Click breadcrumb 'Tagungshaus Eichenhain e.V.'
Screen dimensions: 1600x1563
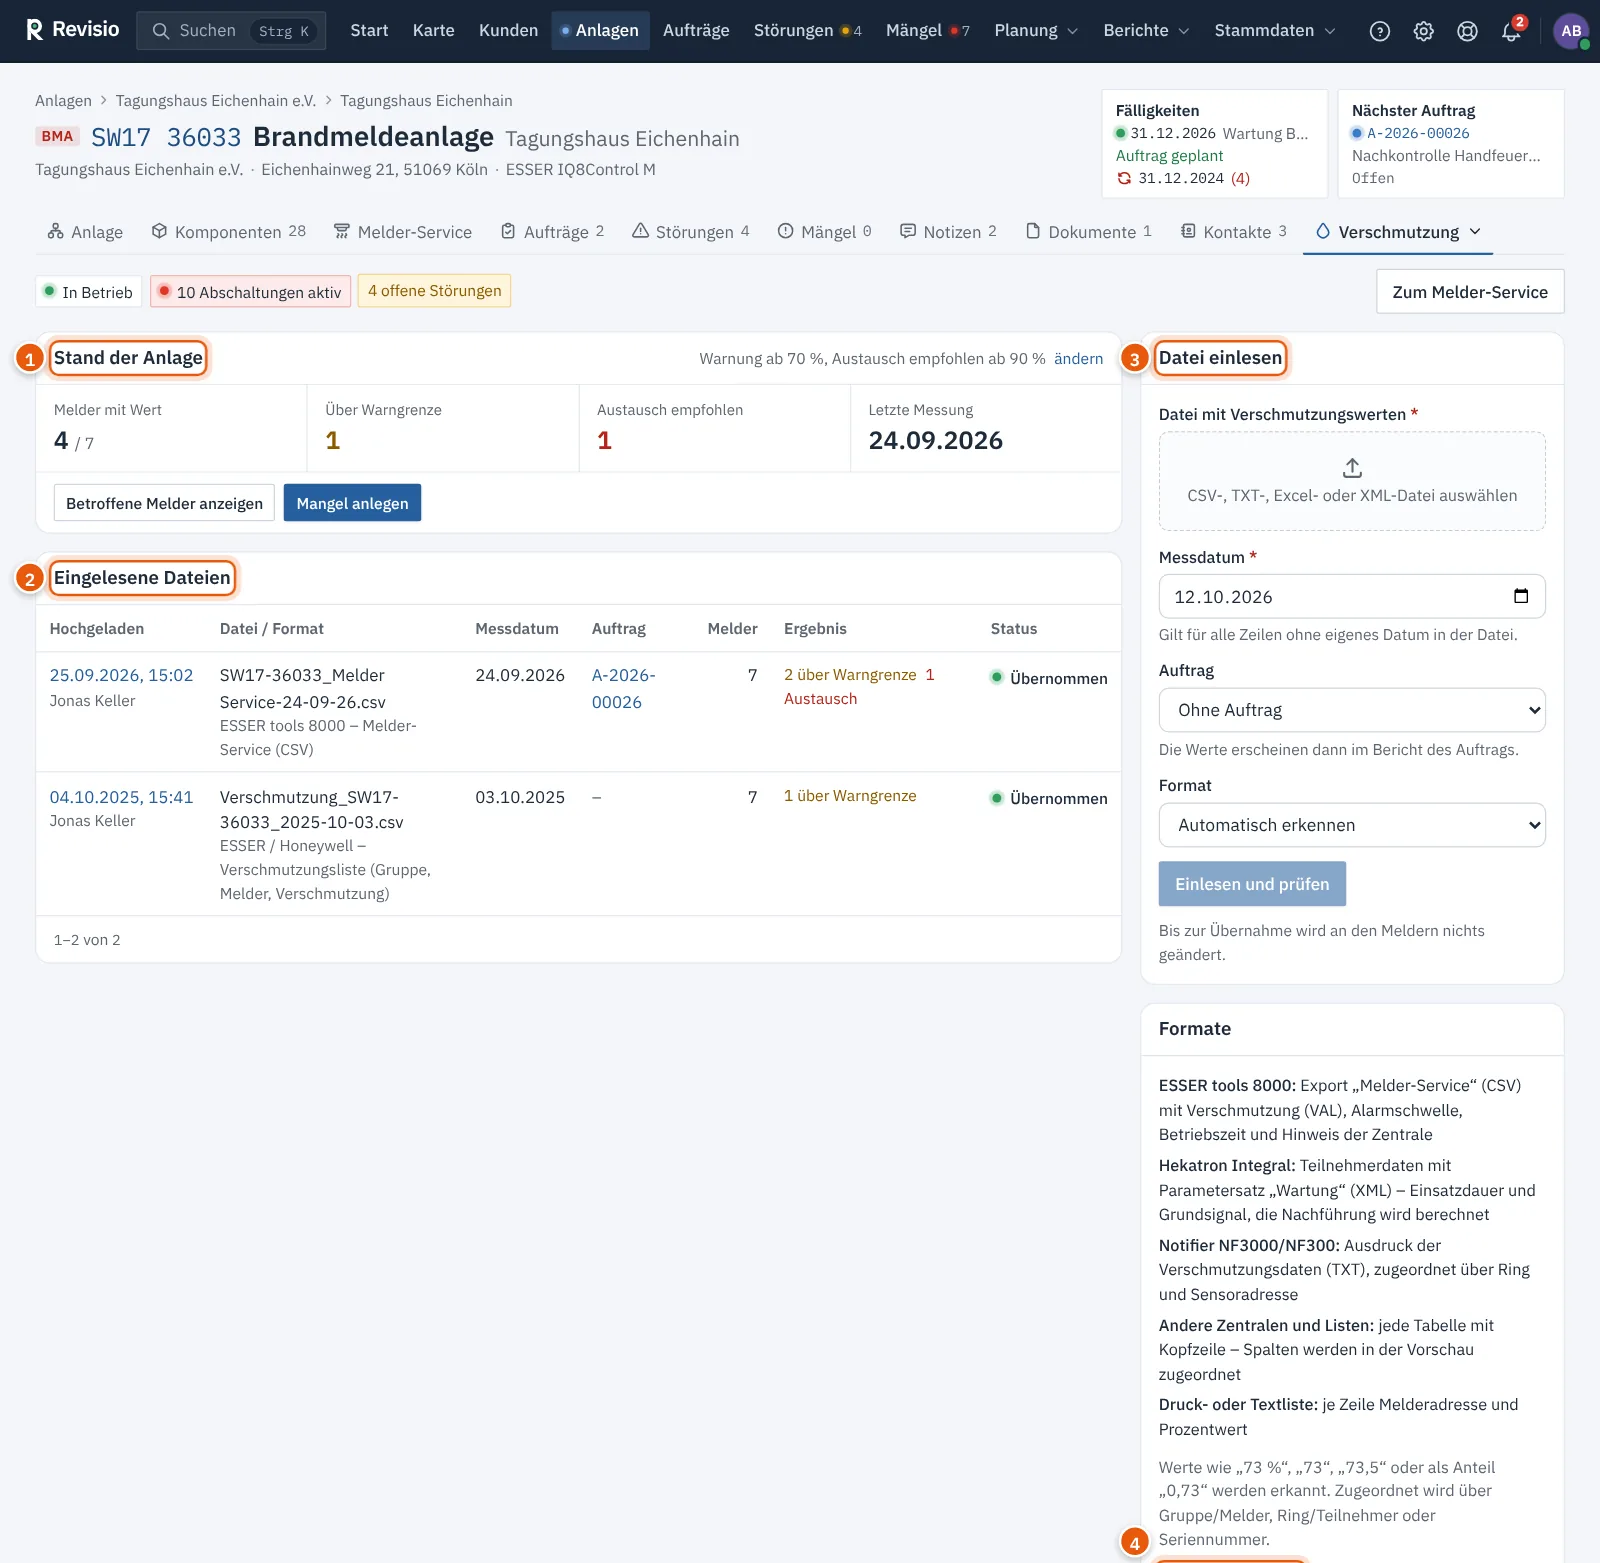pyautogui.click(x=216, y=101)
